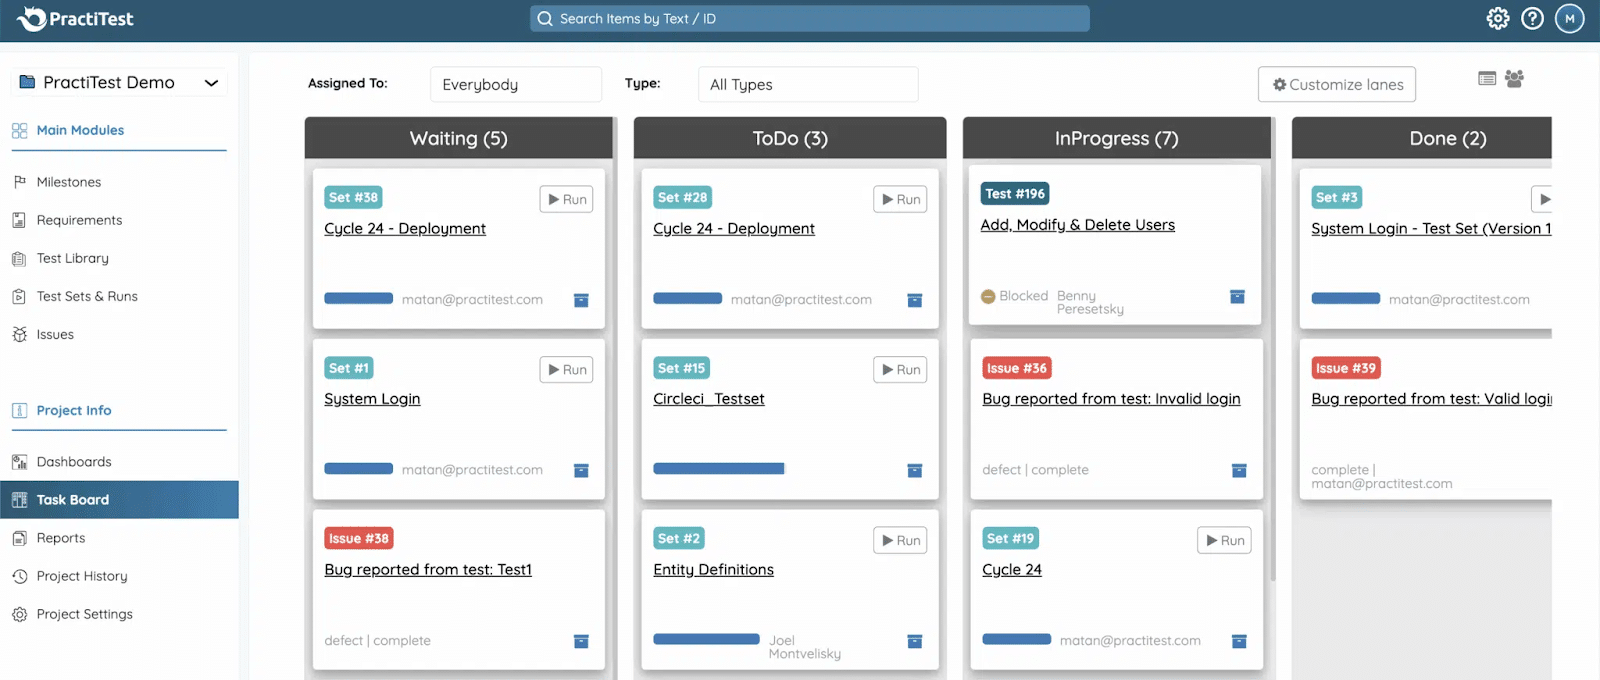Click the Reports icon in sidebar
The height and width of the screenshot is (680, 1600).
pos(19,538)
